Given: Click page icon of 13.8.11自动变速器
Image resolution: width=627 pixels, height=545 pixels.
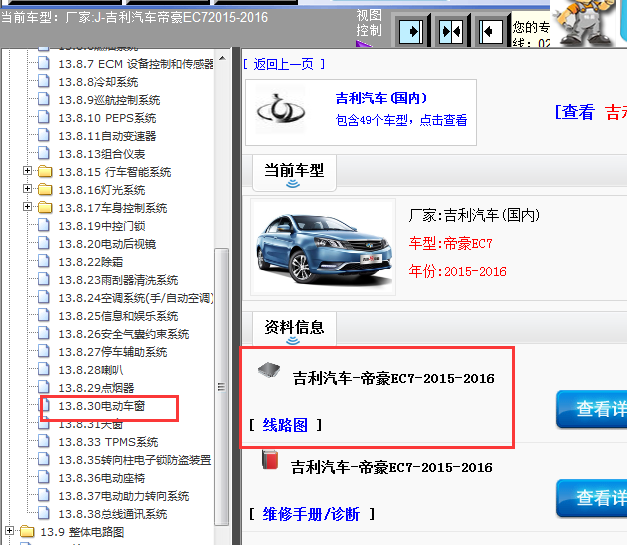Looking at the screenshot, I should coord(44,135).
